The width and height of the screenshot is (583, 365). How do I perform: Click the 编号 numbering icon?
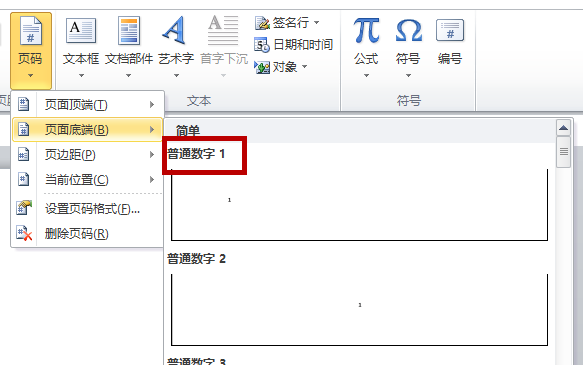point(450,31)
